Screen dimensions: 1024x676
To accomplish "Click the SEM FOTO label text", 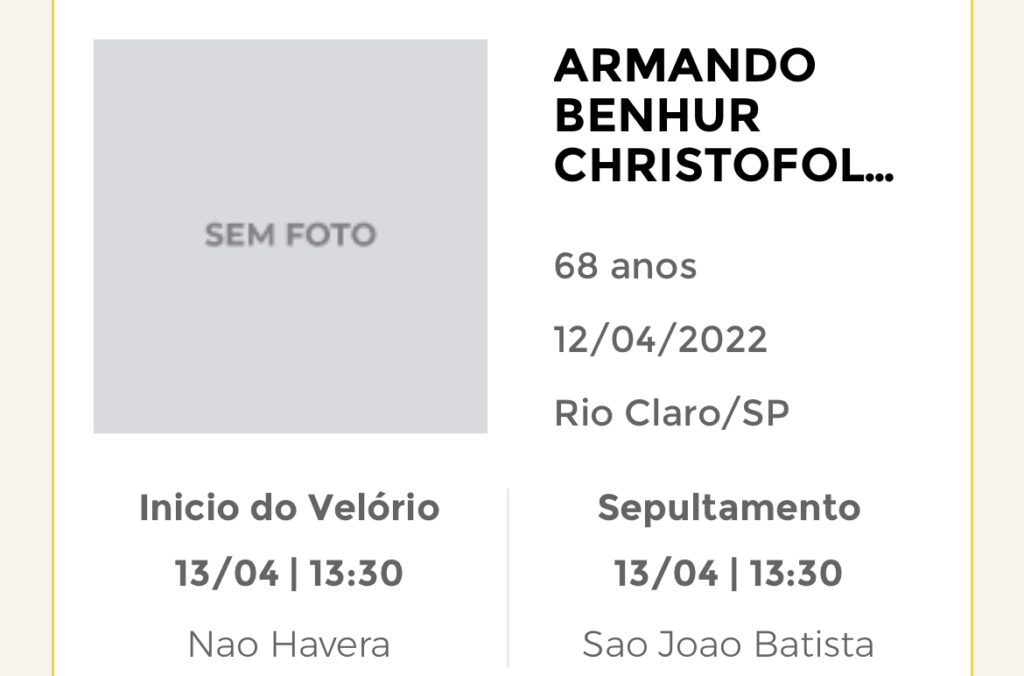I will coord(291,235).
